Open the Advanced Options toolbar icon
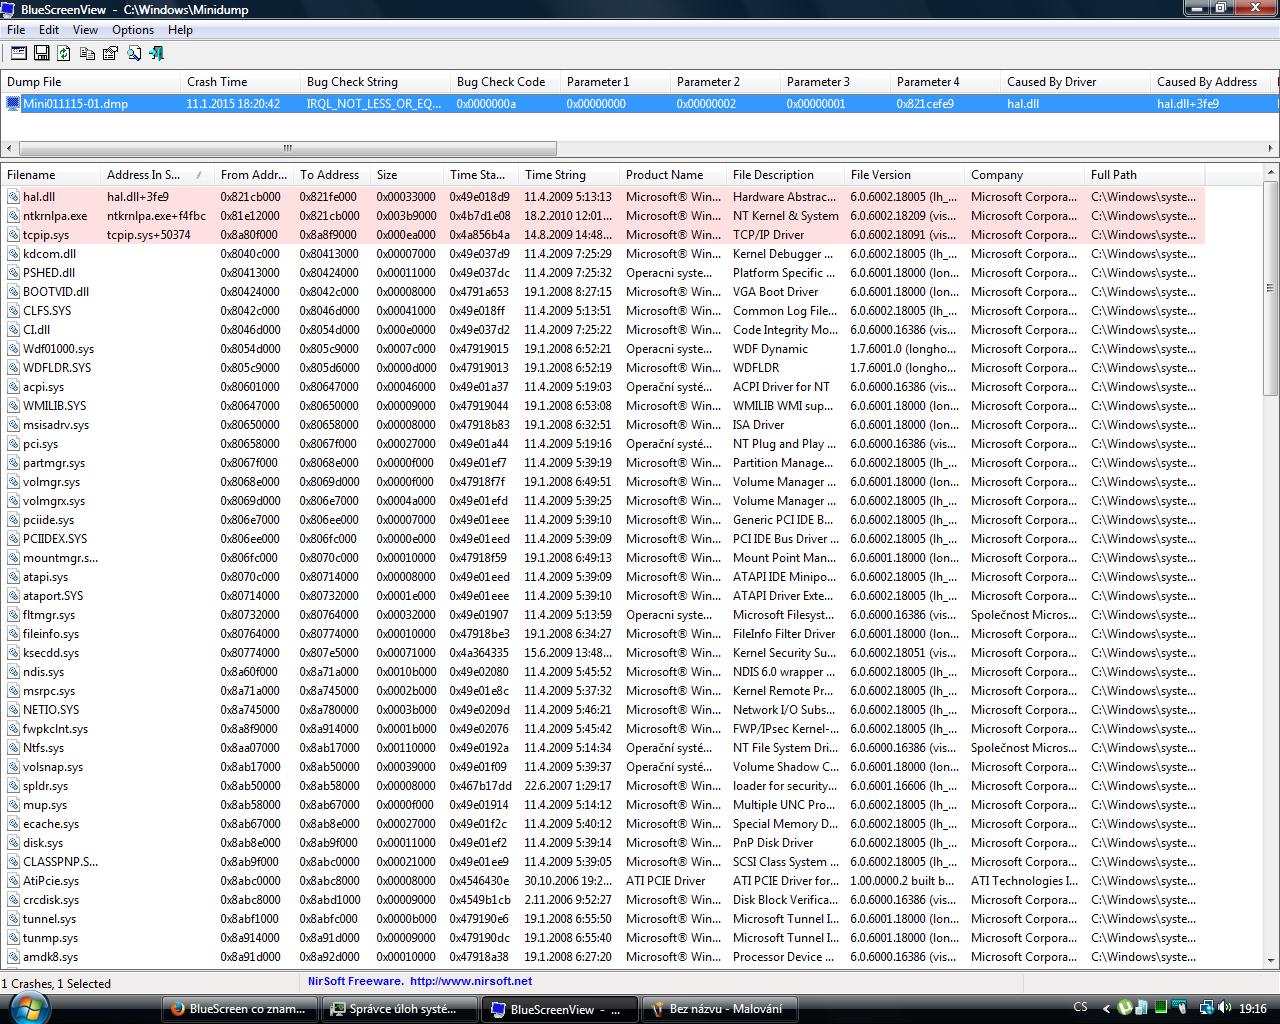The image size is (1280, 1024). [19, 53]
